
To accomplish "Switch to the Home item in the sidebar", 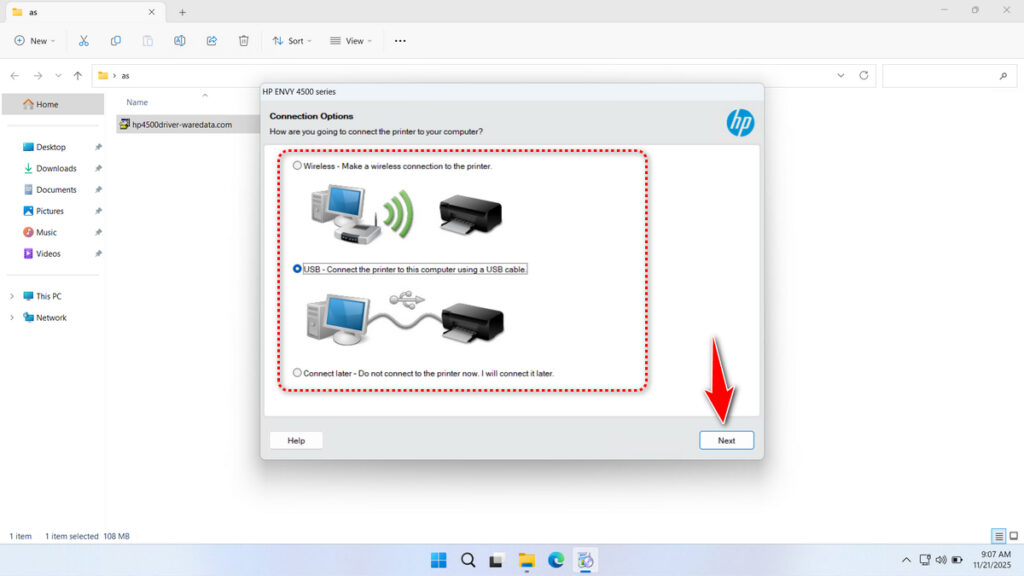I will 46,103.
